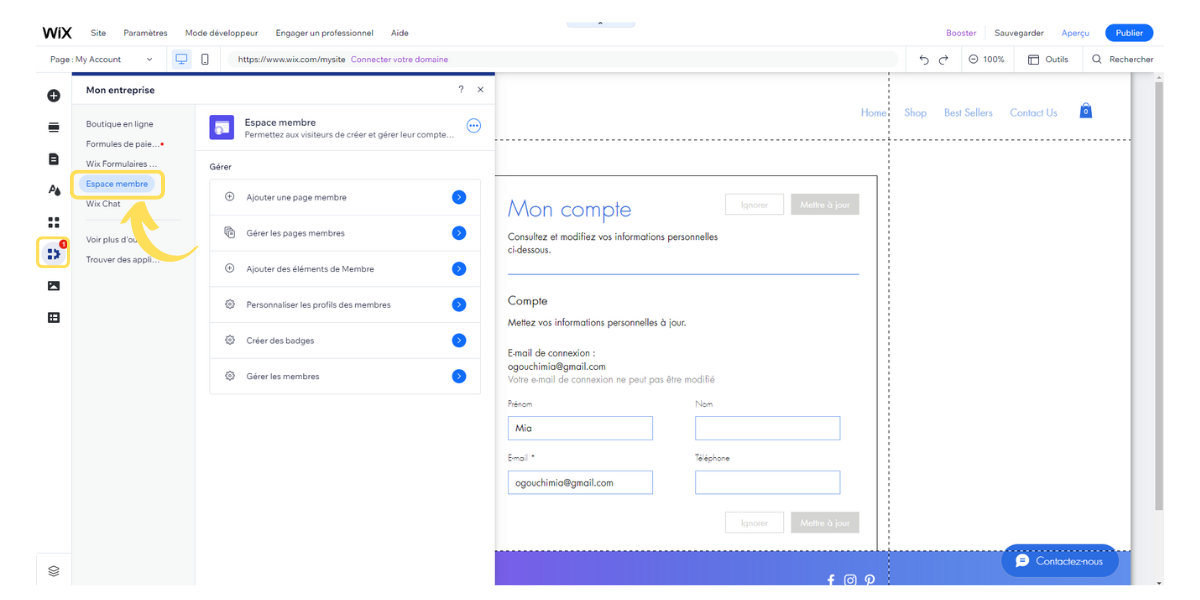Image resolution: width=1200 pixels, height=600 pixels.
Task: Close the Mon entreprise panel
Action: pos(480,89)
